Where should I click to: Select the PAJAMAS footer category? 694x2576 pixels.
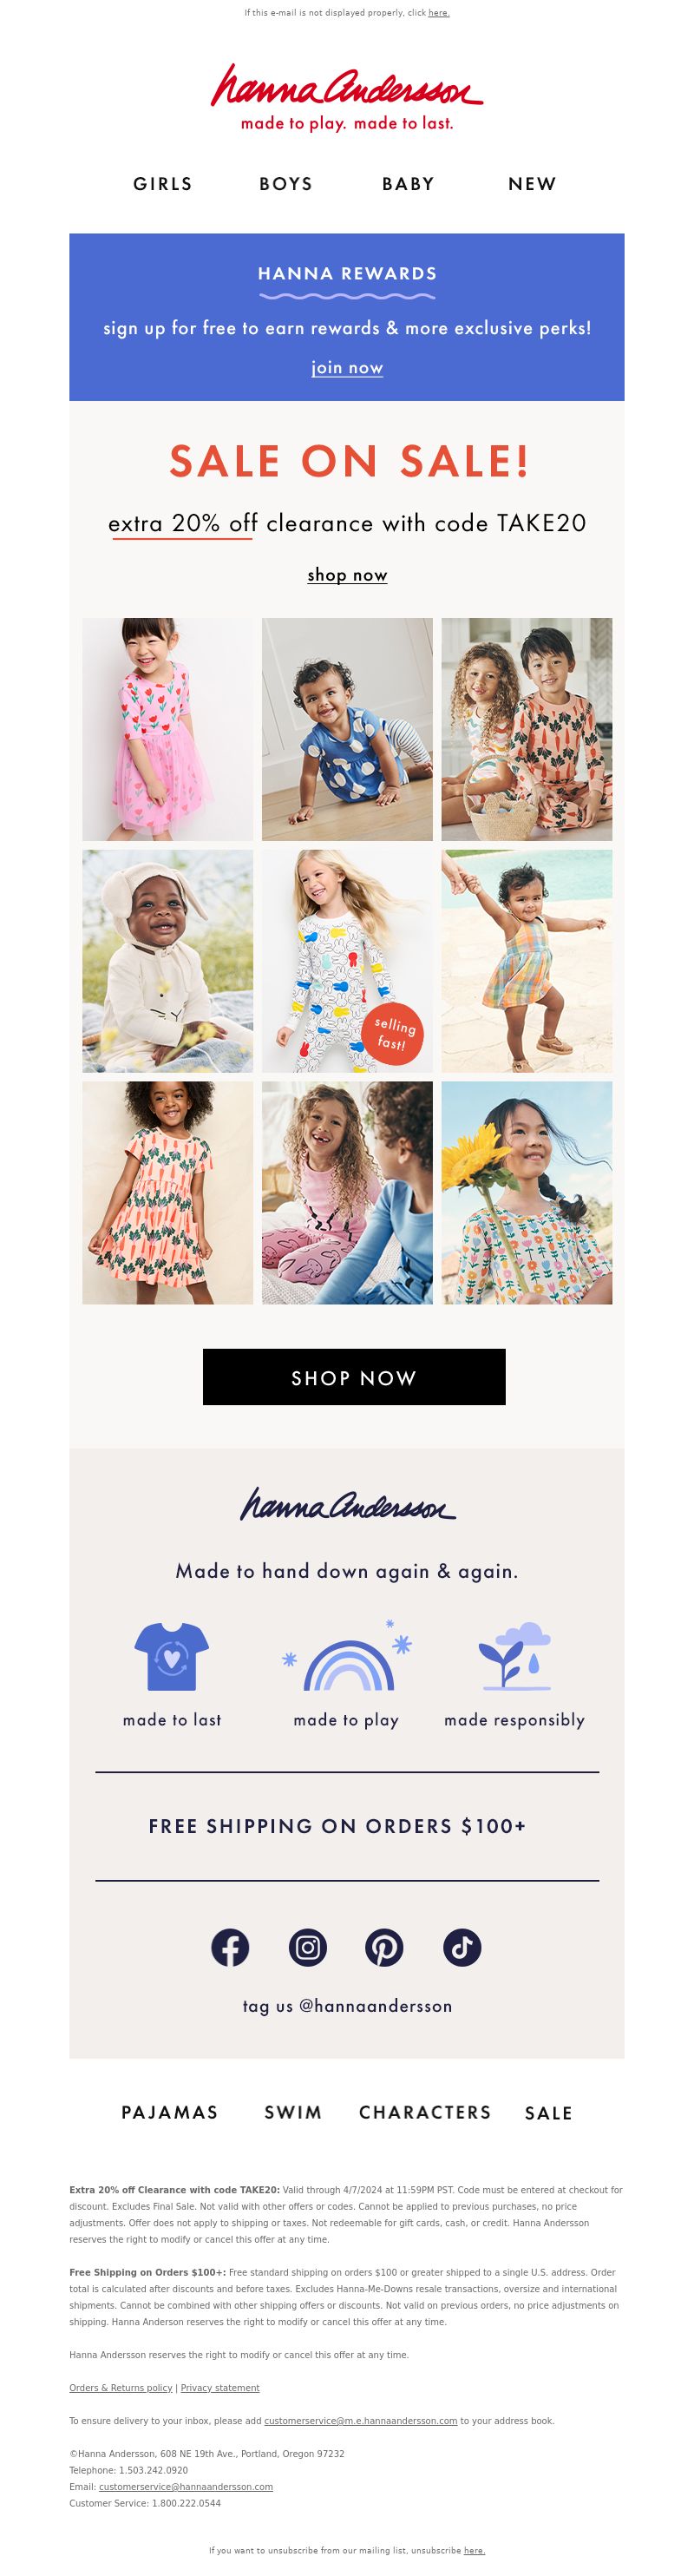[170, 2112]
